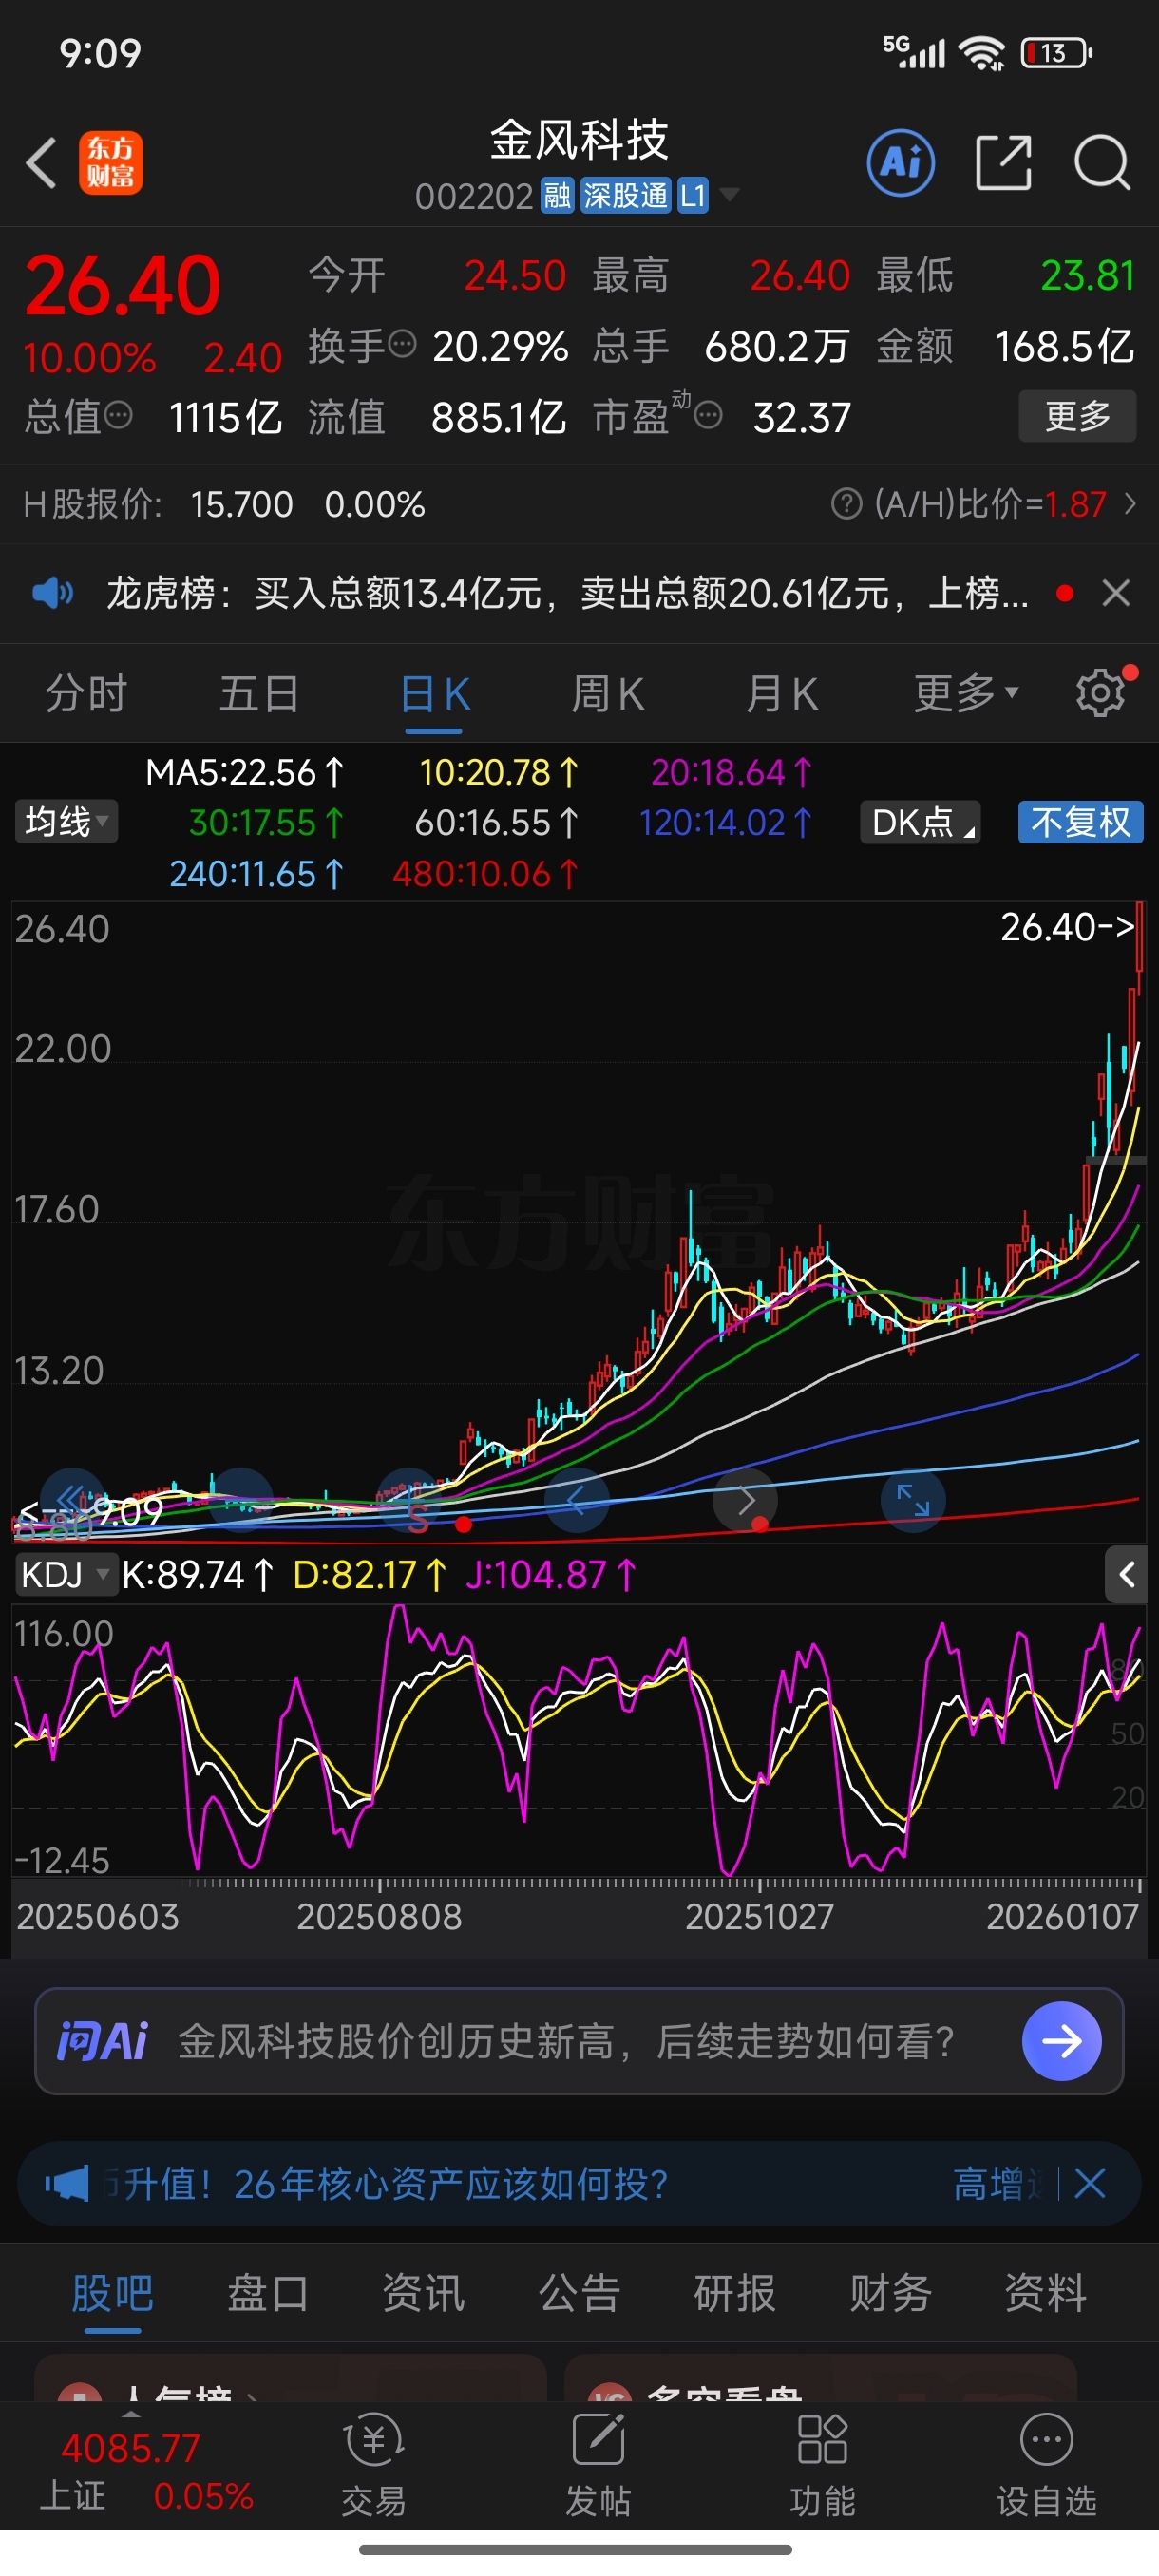
Task: Tap the 市盈 info icon
Action: point(708,415)
